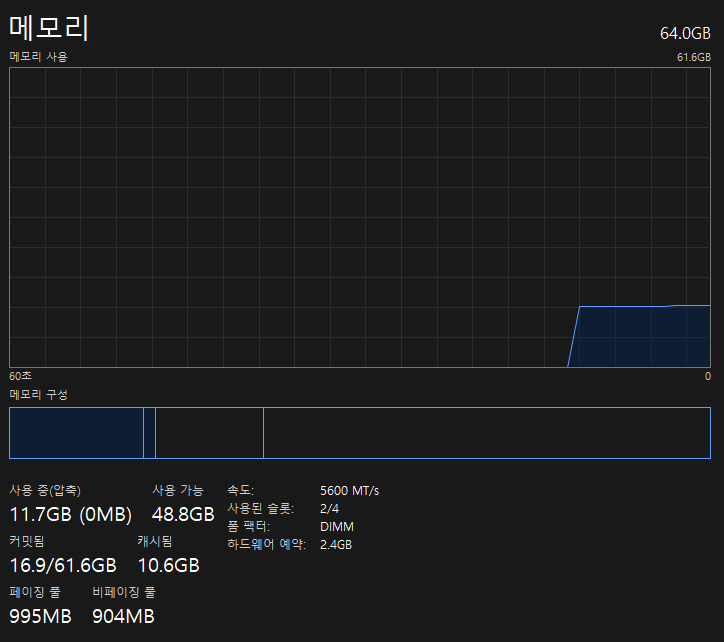
Task: Select the narrow modified segment in composition bar
Action: click(x=149, y=433)
